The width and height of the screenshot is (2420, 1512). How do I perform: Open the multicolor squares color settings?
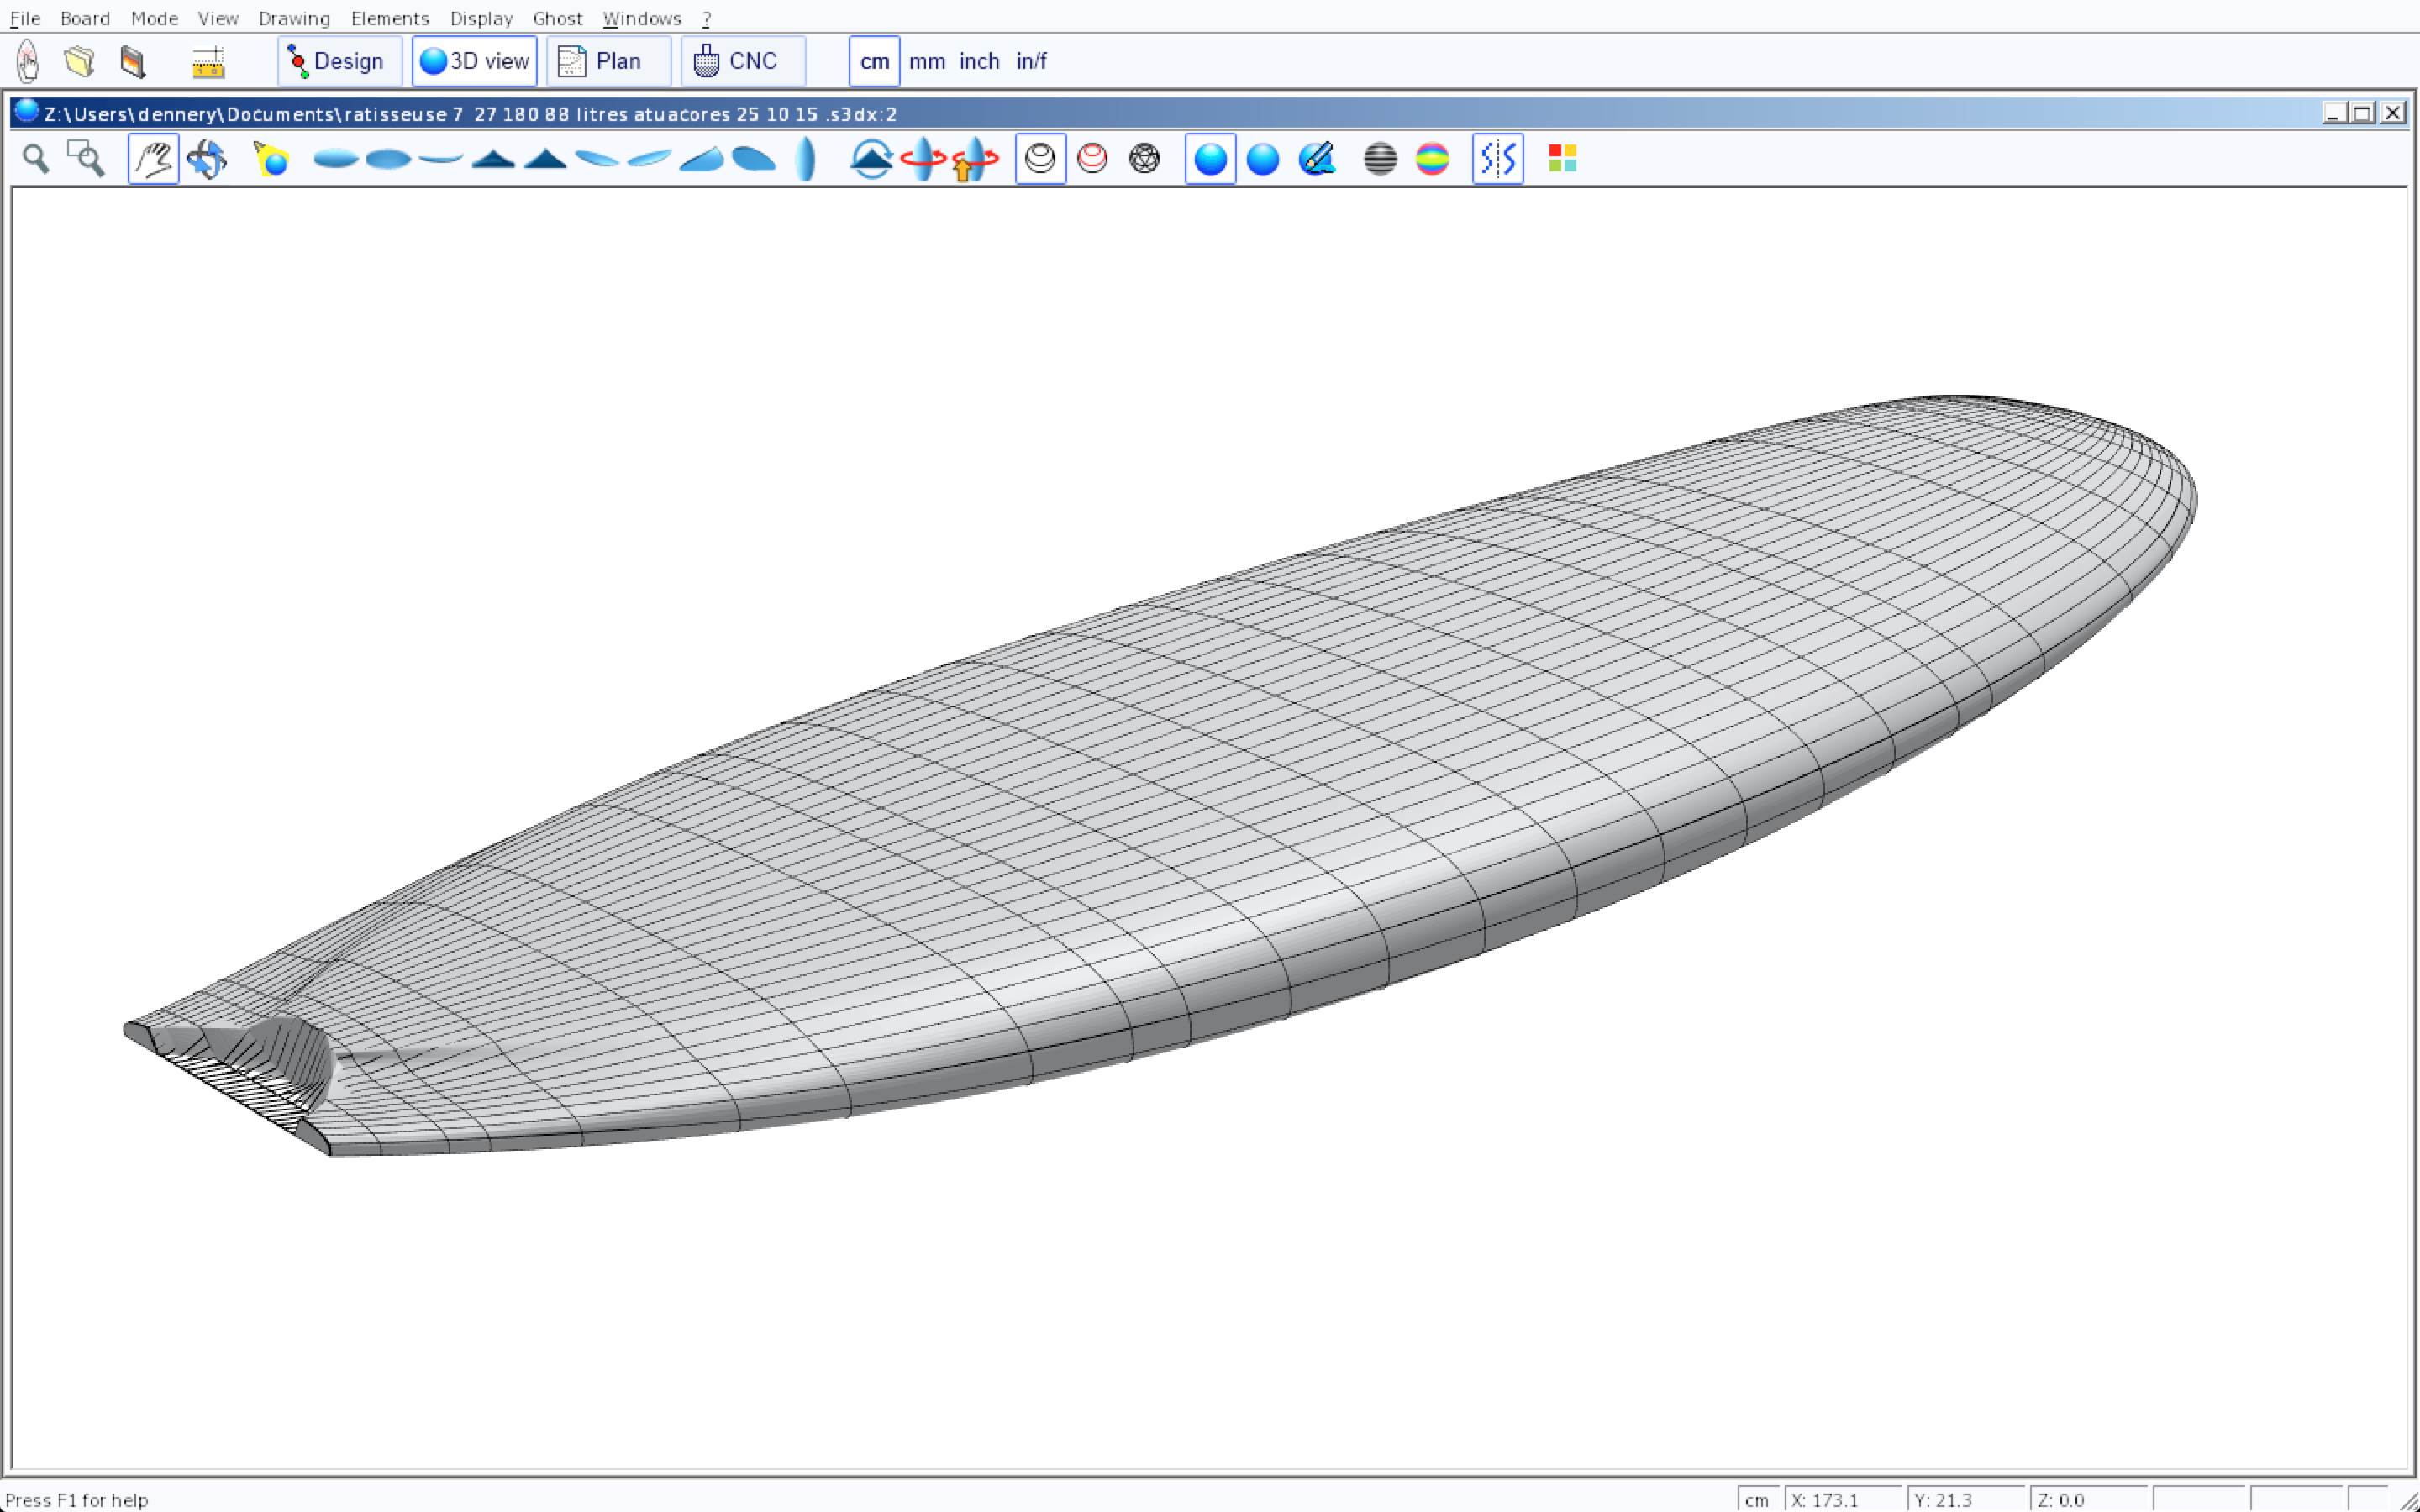tap(1562, 159)
